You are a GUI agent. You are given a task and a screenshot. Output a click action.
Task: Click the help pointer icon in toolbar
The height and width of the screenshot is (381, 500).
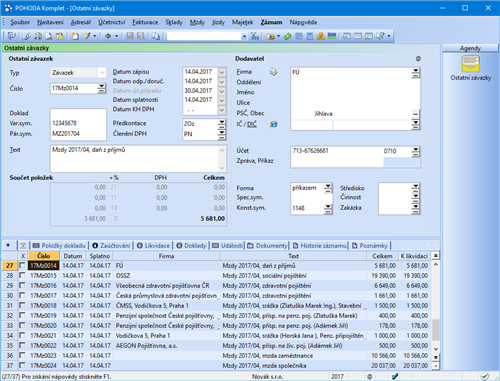[380, 36]
